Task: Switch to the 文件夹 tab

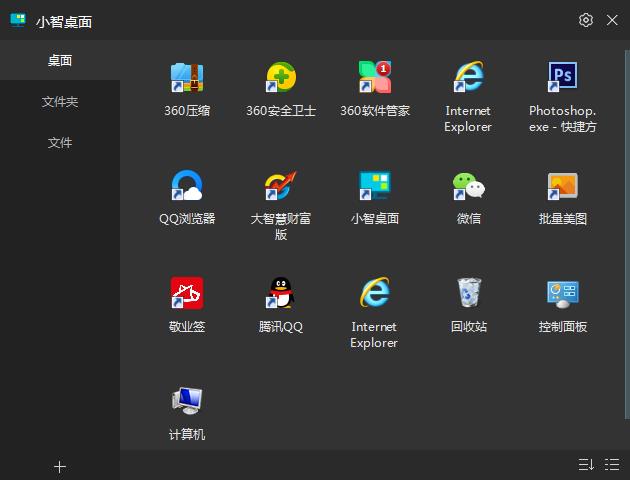Action: pos(60,102)
